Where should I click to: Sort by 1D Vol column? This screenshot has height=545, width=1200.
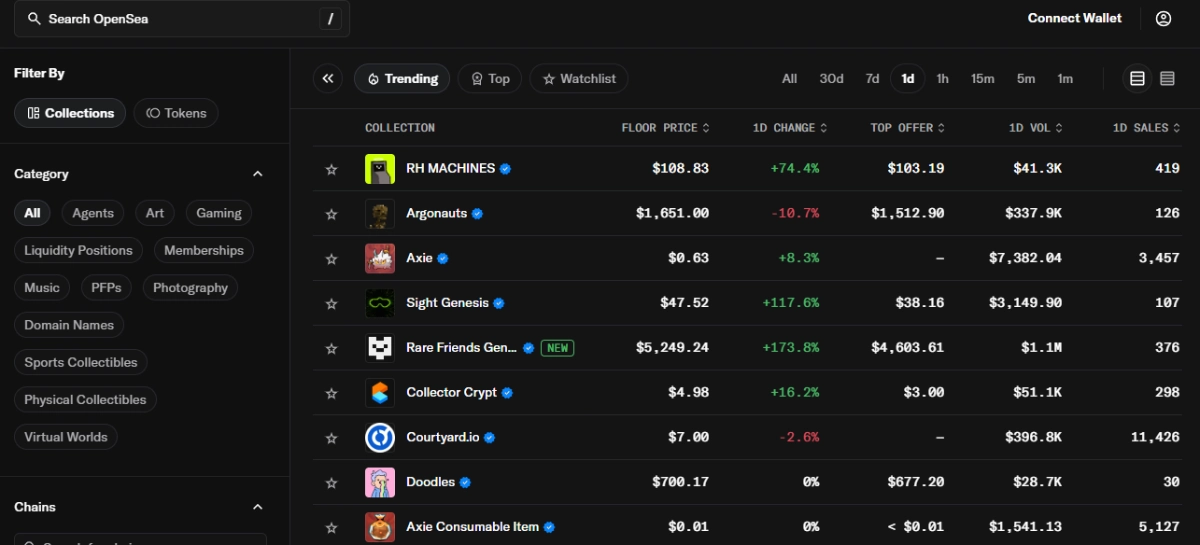coord(1035,128)
